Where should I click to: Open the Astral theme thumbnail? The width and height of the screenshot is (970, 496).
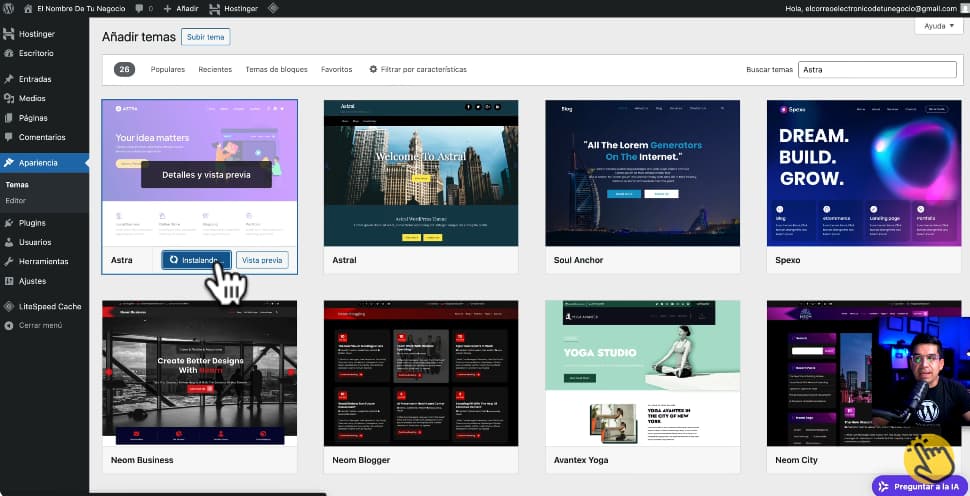[421, 173]
